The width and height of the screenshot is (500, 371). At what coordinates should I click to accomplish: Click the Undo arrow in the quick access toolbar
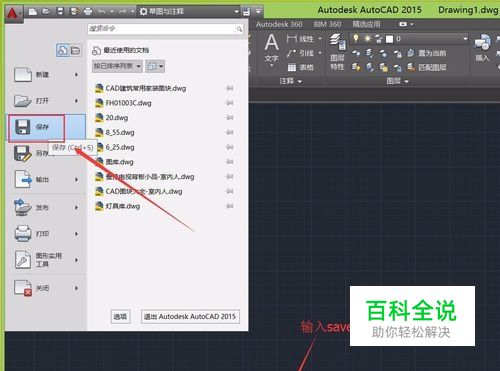coord(102,12)
